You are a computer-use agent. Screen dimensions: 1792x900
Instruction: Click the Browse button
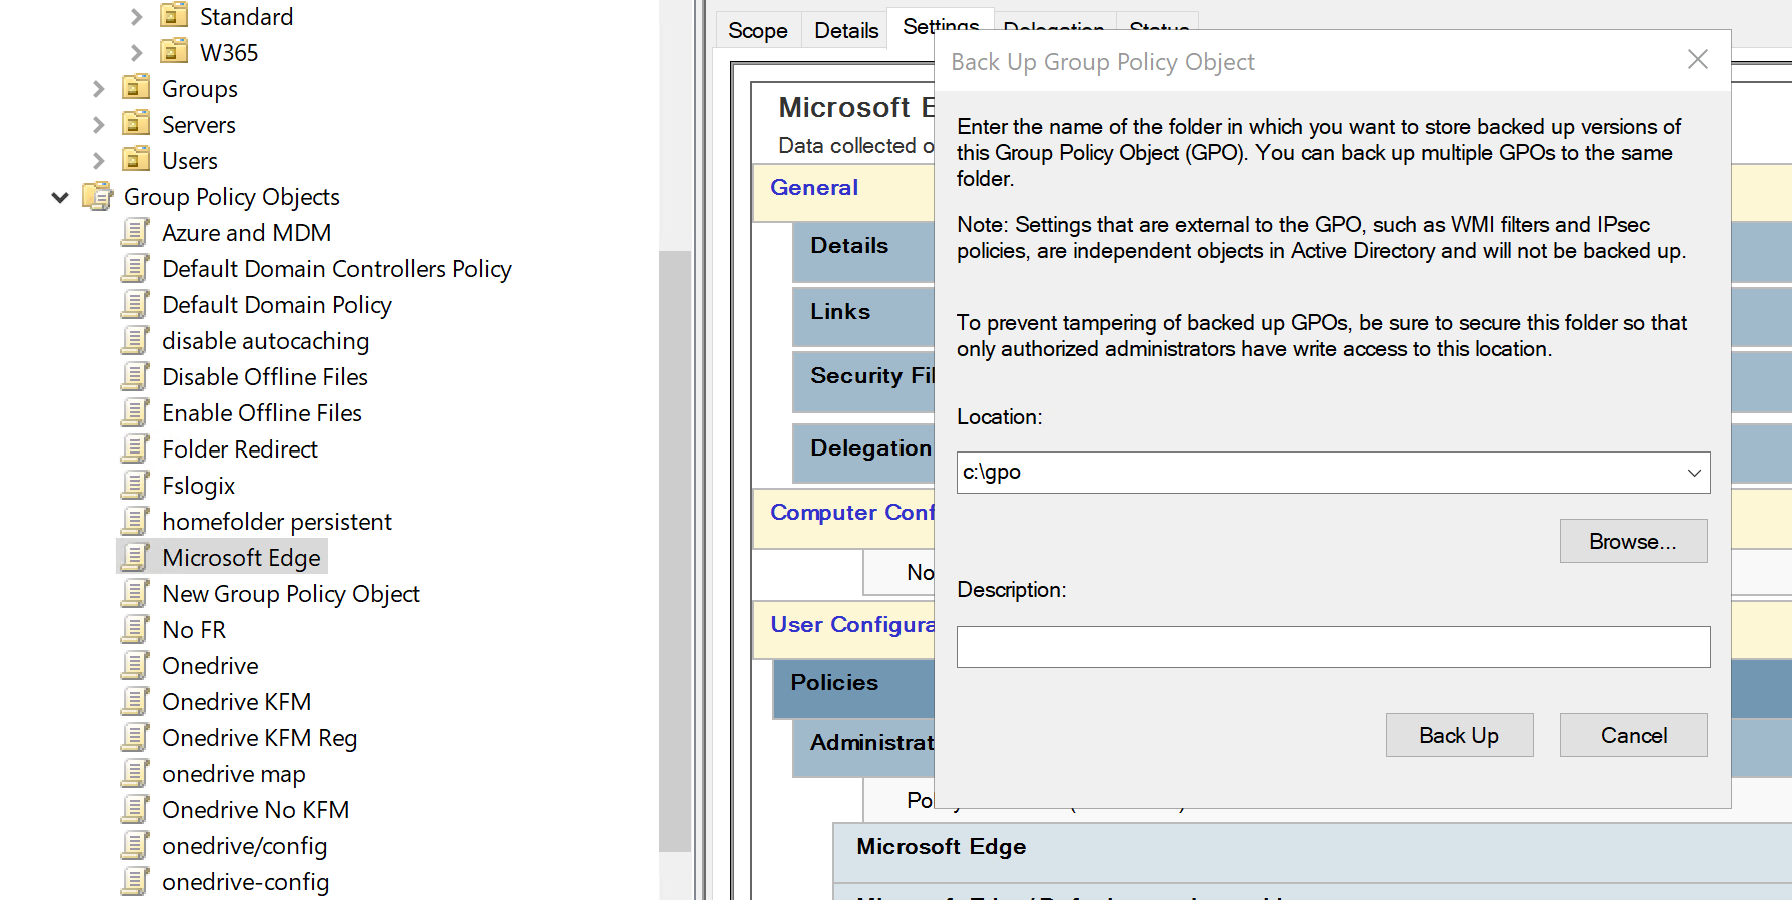(1633, 540)
